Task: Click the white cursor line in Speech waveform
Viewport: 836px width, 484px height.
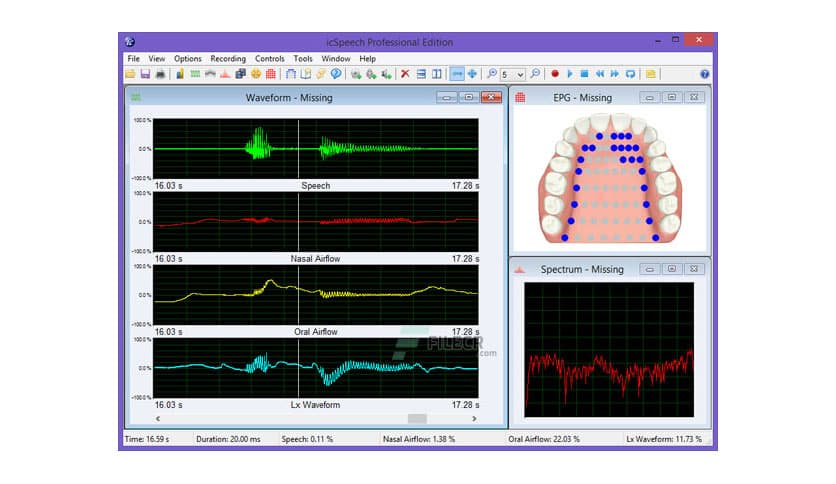Action: 299,149
